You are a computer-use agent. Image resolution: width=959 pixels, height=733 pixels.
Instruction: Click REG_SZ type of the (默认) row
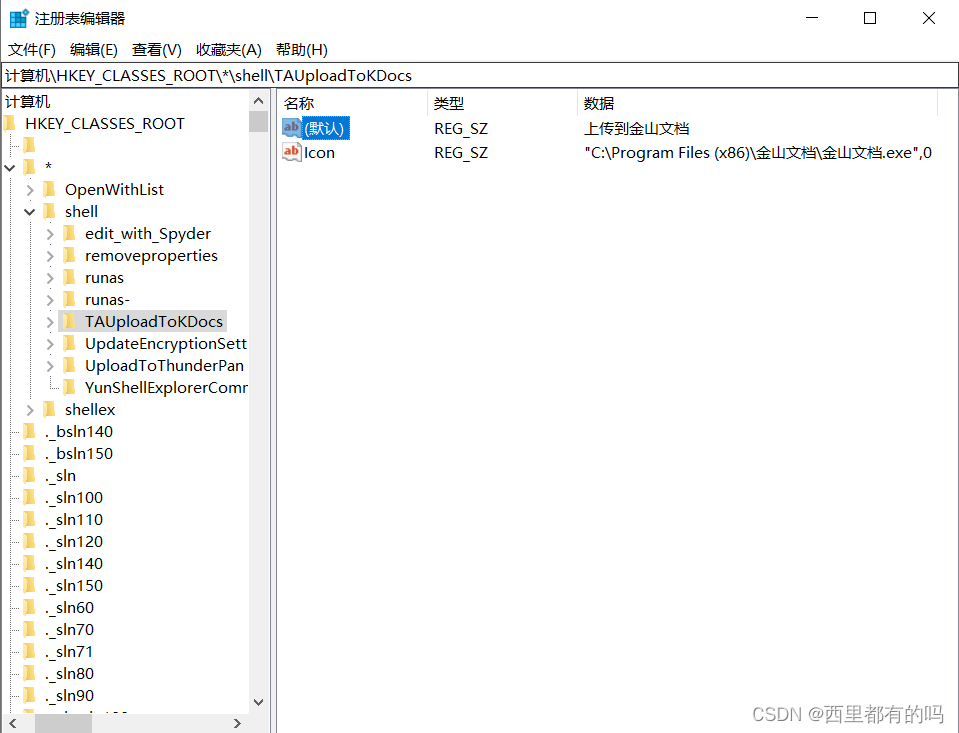tap(461, 129)
